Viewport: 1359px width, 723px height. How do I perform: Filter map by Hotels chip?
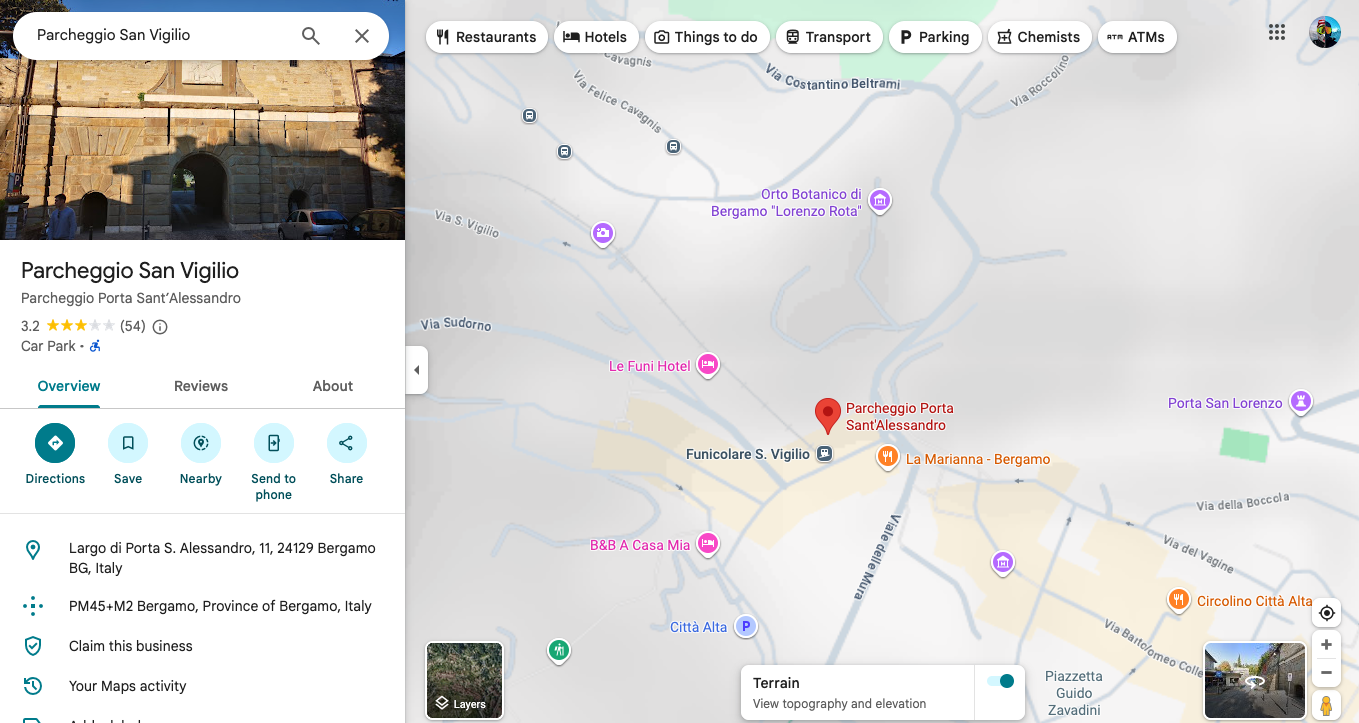pyautogui.click(x=595, y=37)
